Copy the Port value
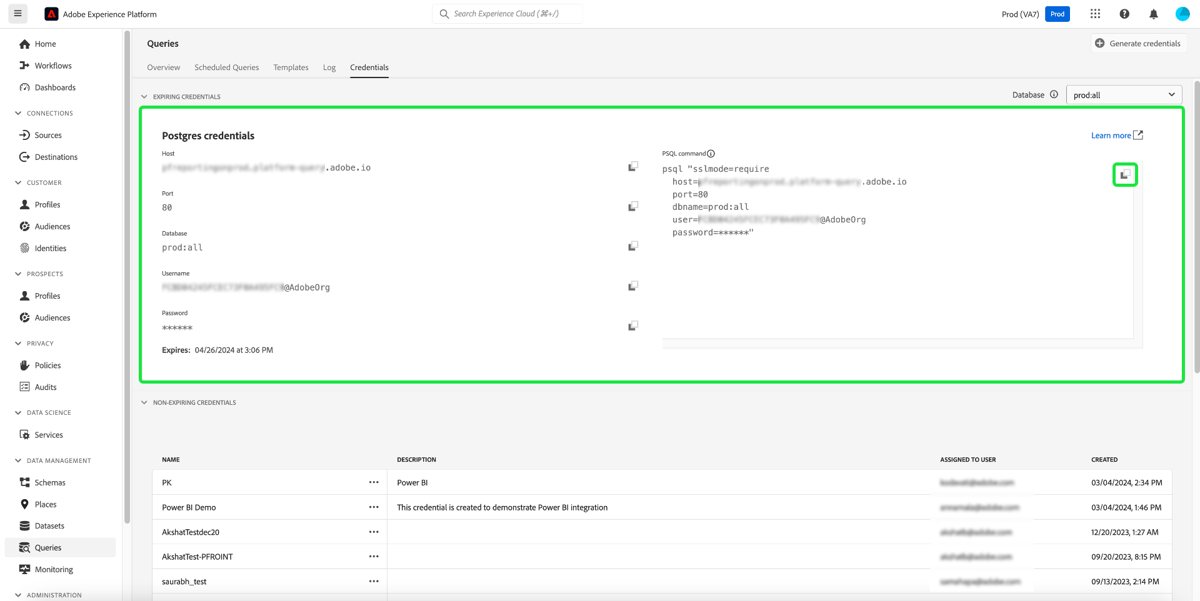Viewport: 1200px width, 601px height. (633, 206)
